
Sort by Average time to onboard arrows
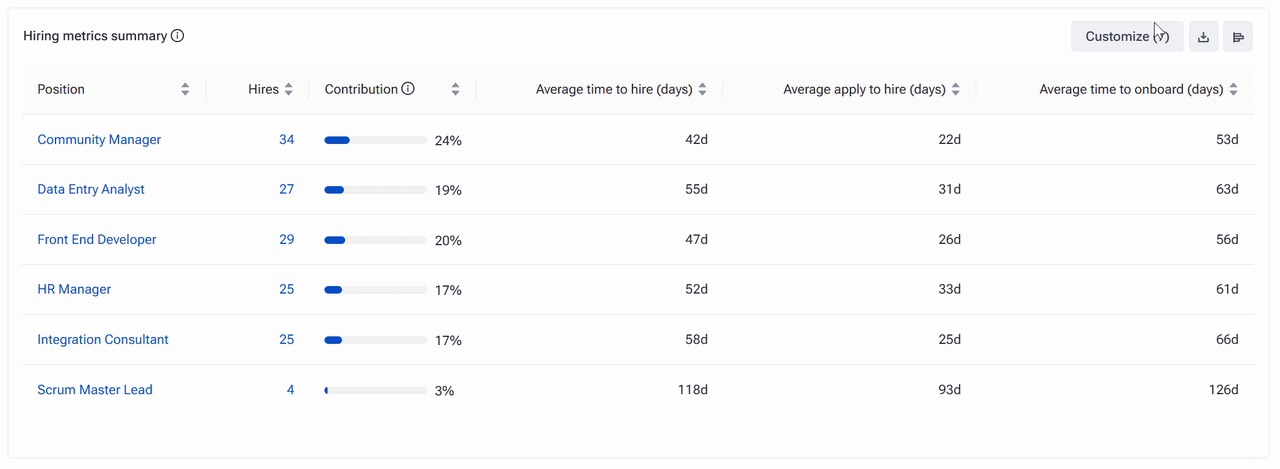click(x=1233, y=89)
